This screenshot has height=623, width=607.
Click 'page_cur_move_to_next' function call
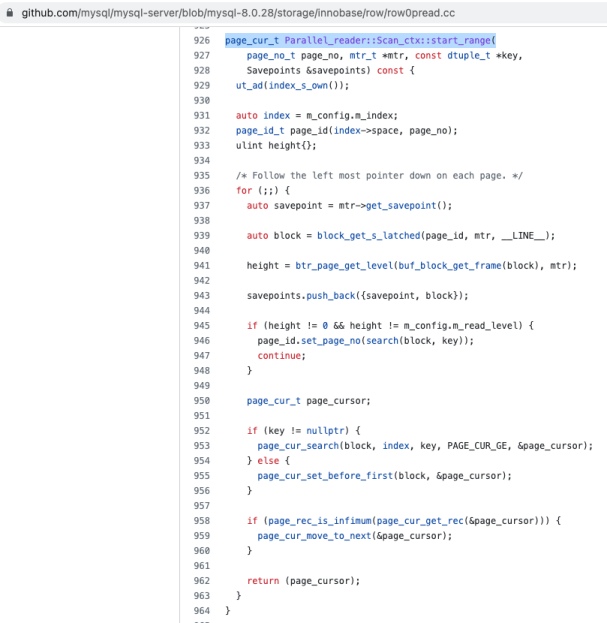pyautogui.click(x=314, y=536)
